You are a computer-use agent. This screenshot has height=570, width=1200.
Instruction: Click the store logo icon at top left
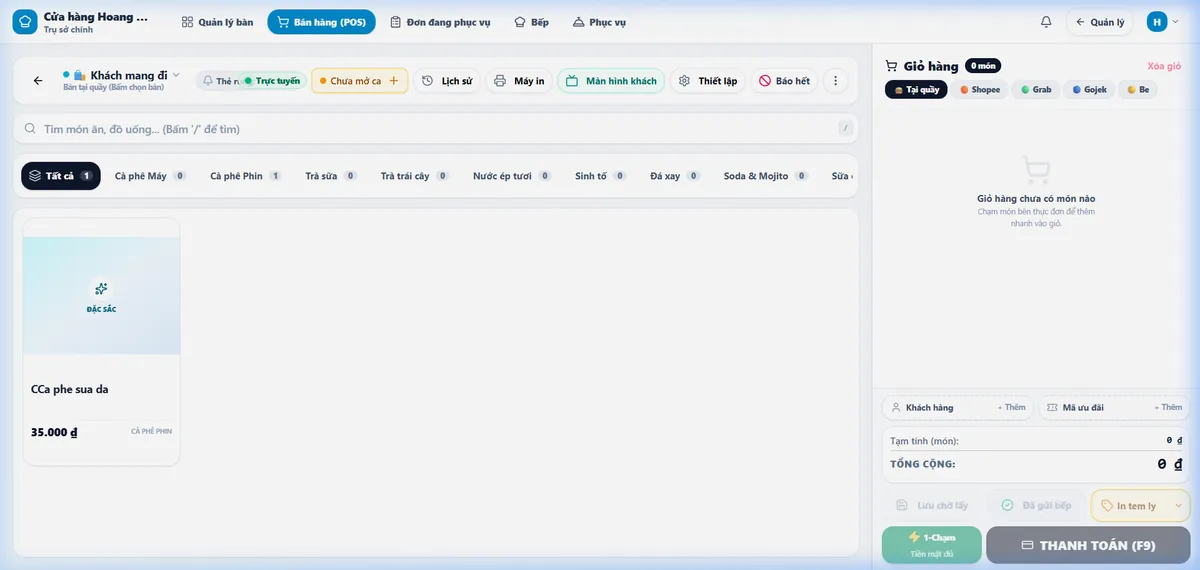pos(25,22)
